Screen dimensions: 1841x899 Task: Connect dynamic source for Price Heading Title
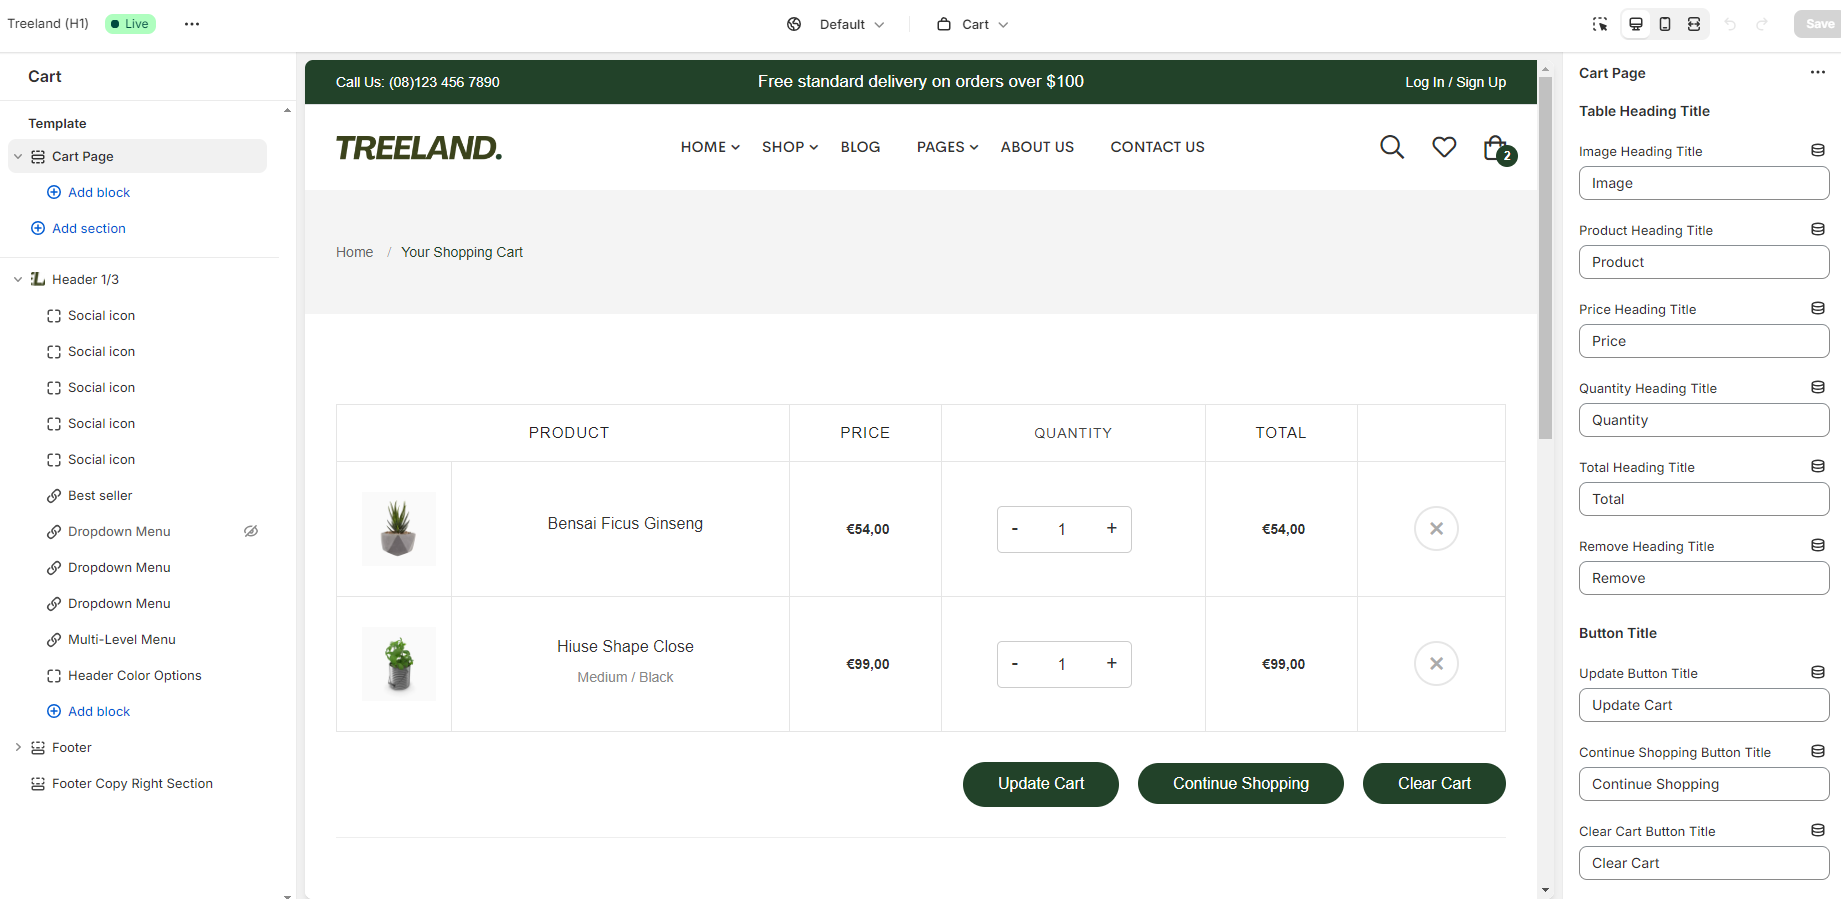point(1818,308)
